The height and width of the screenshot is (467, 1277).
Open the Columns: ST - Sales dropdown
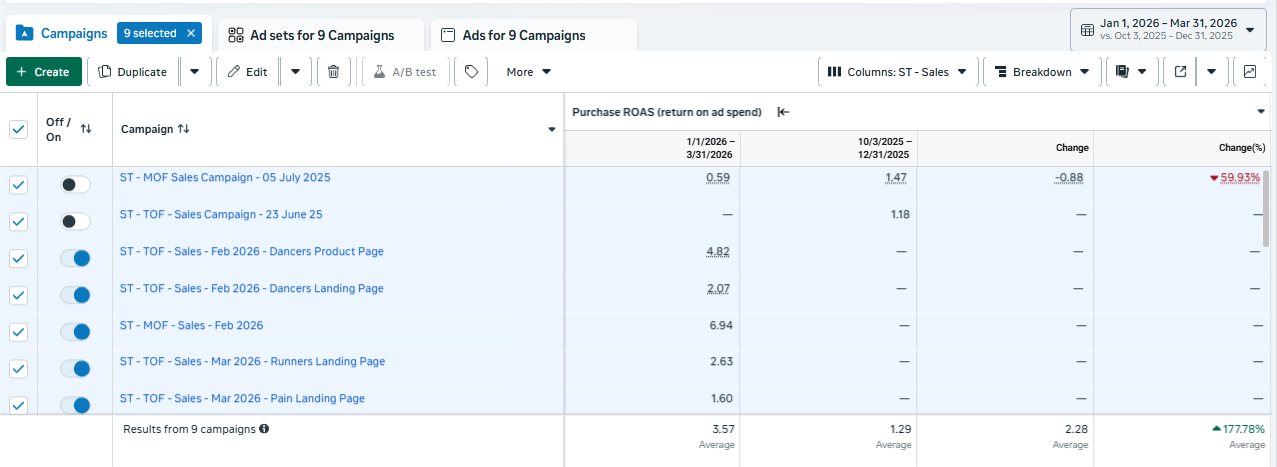(897, 72)
